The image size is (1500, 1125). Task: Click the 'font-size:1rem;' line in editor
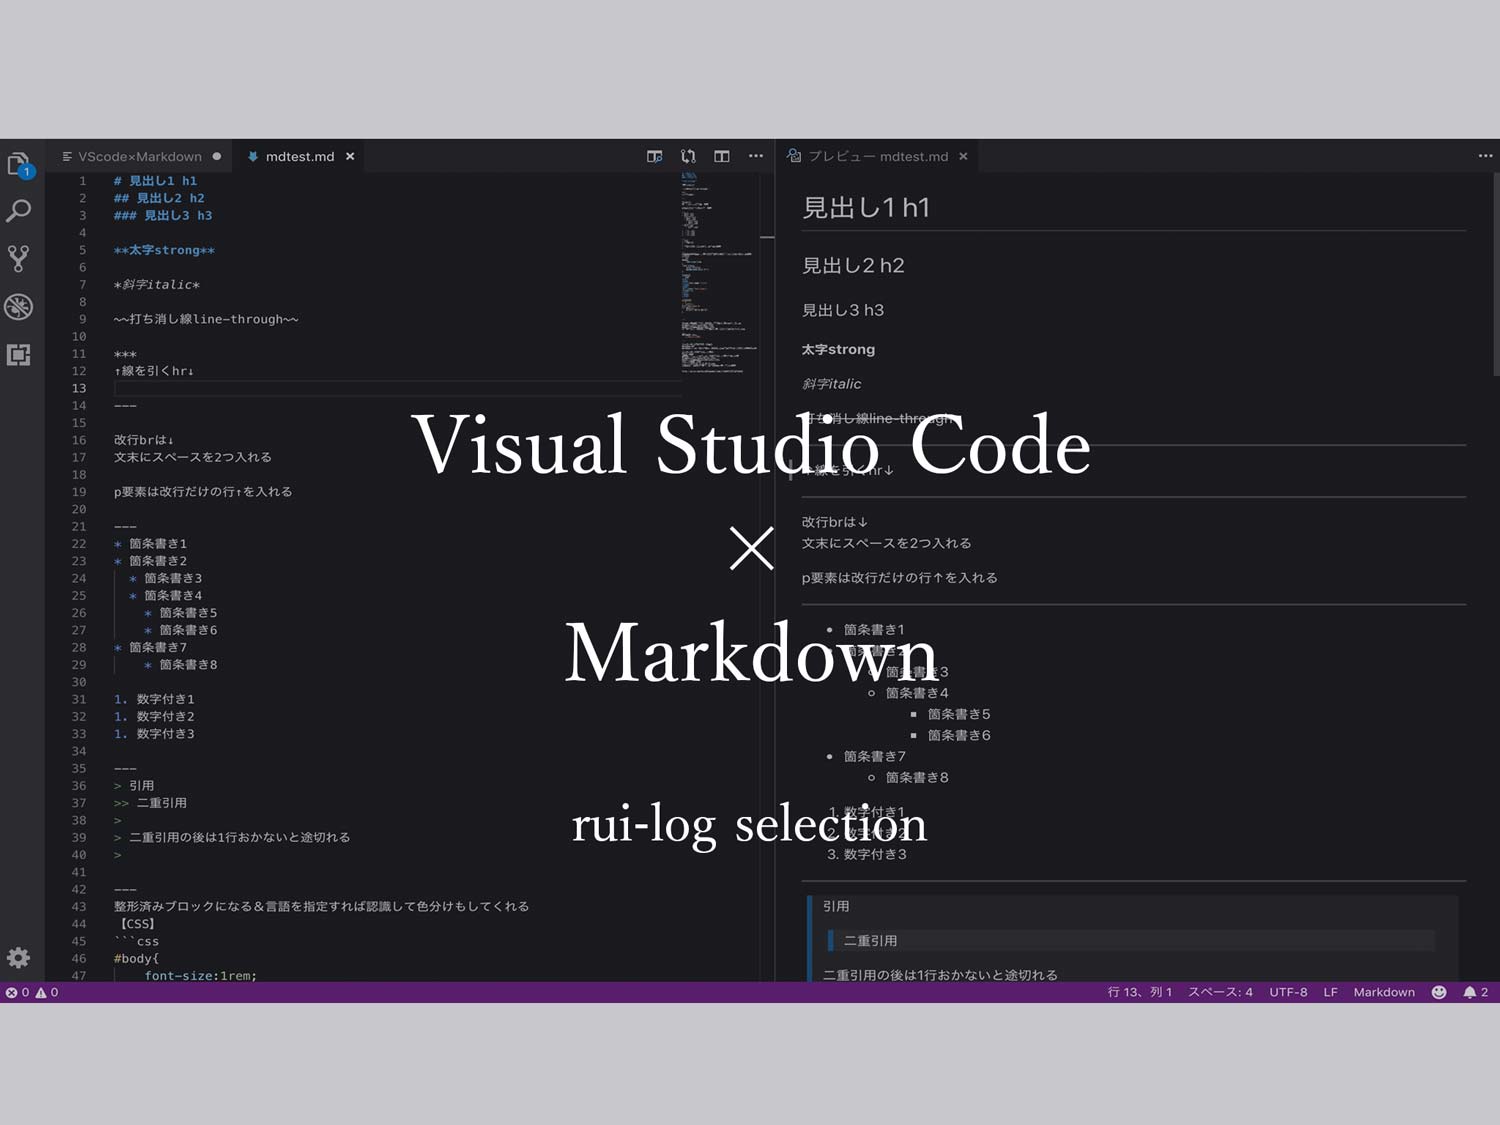pos(201,975)
